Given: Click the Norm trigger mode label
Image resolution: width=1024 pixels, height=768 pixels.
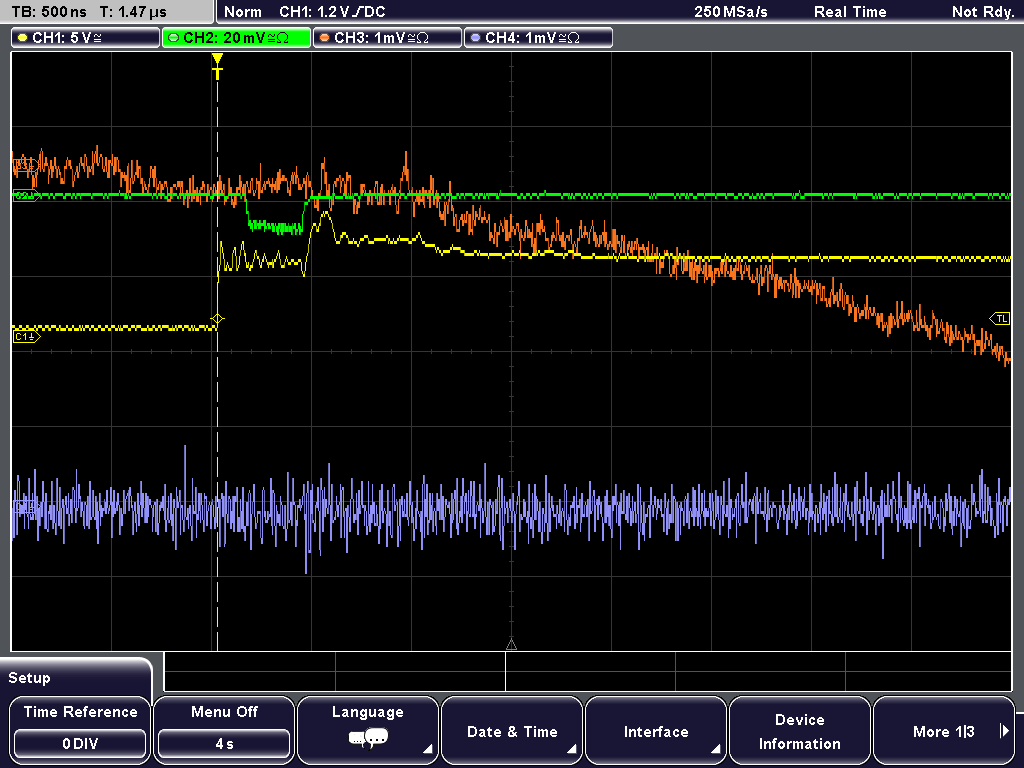Looking at the screenshot, I should click(x=243, y=12).
